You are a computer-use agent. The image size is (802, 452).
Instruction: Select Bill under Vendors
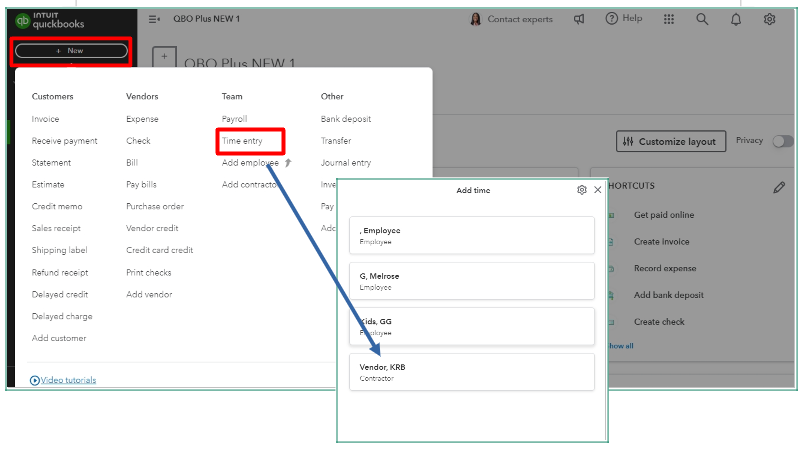click(132, 163)
